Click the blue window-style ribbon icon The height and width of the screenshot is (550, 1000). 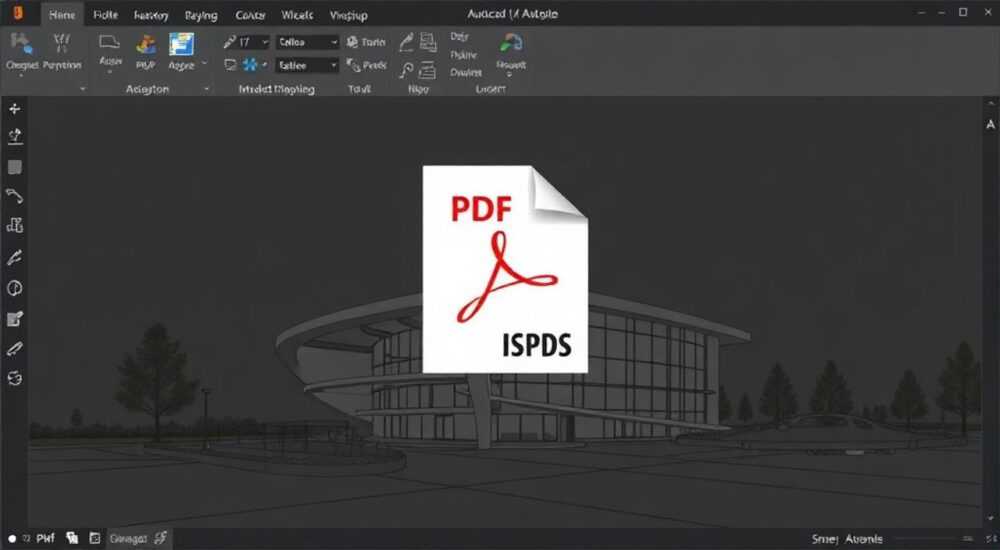181,44
